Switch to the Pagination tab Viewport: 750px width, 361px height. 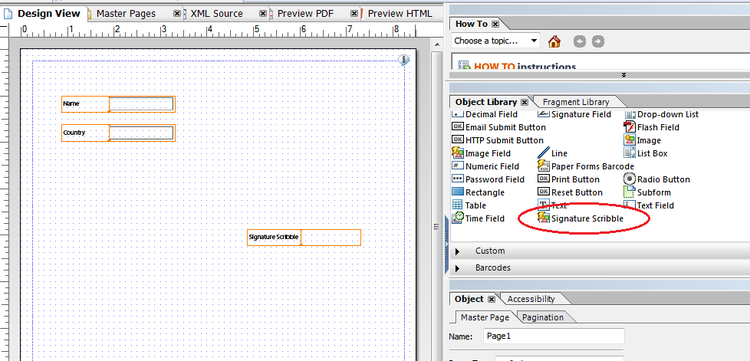[x=543, y=317]
